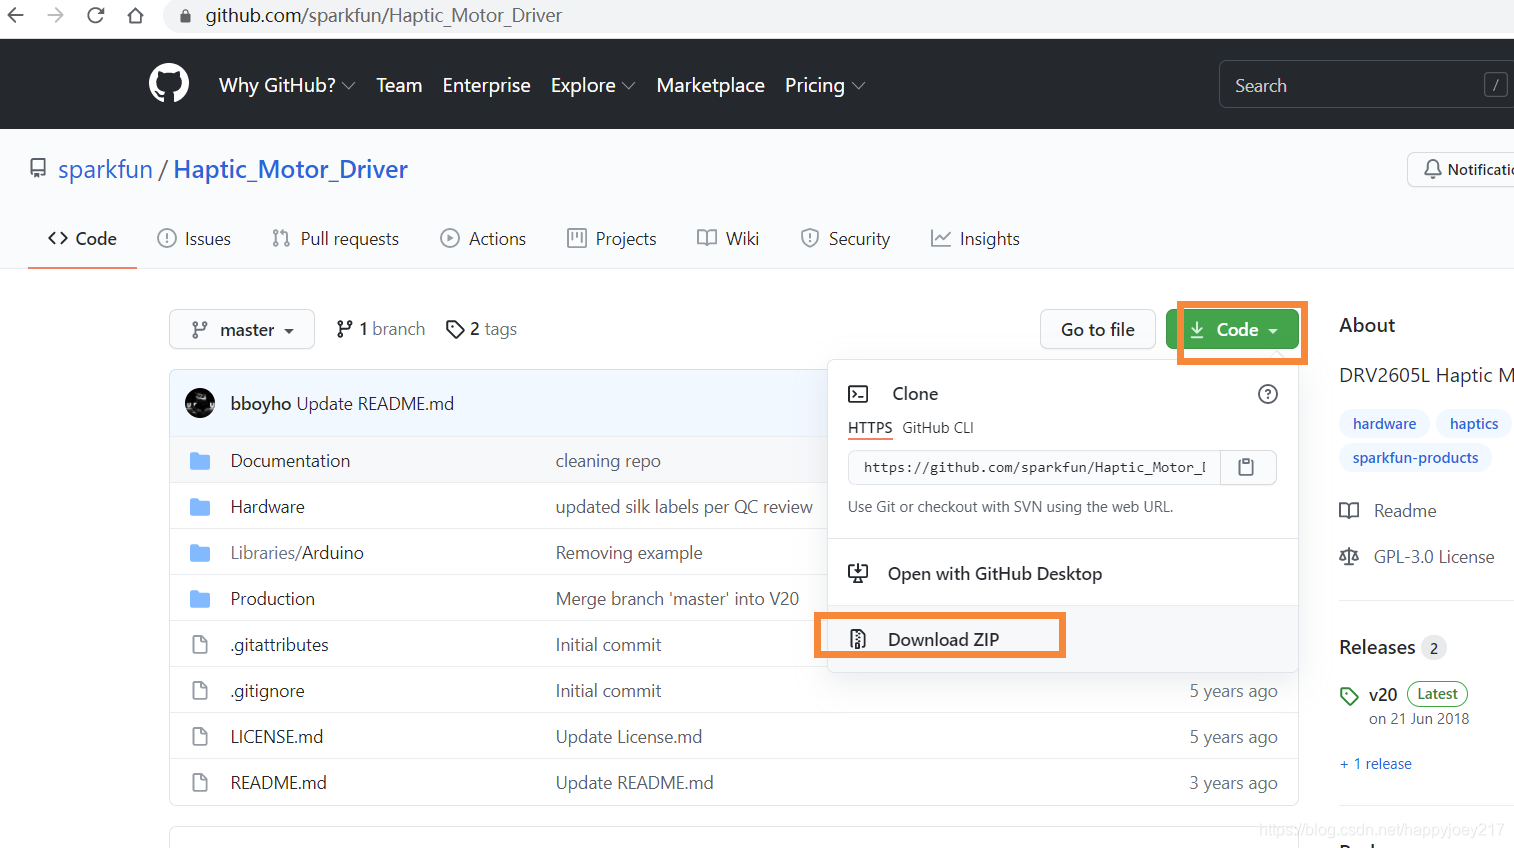
Task: Click the zip file icon near Download ZIP
Action: point(858,639)
